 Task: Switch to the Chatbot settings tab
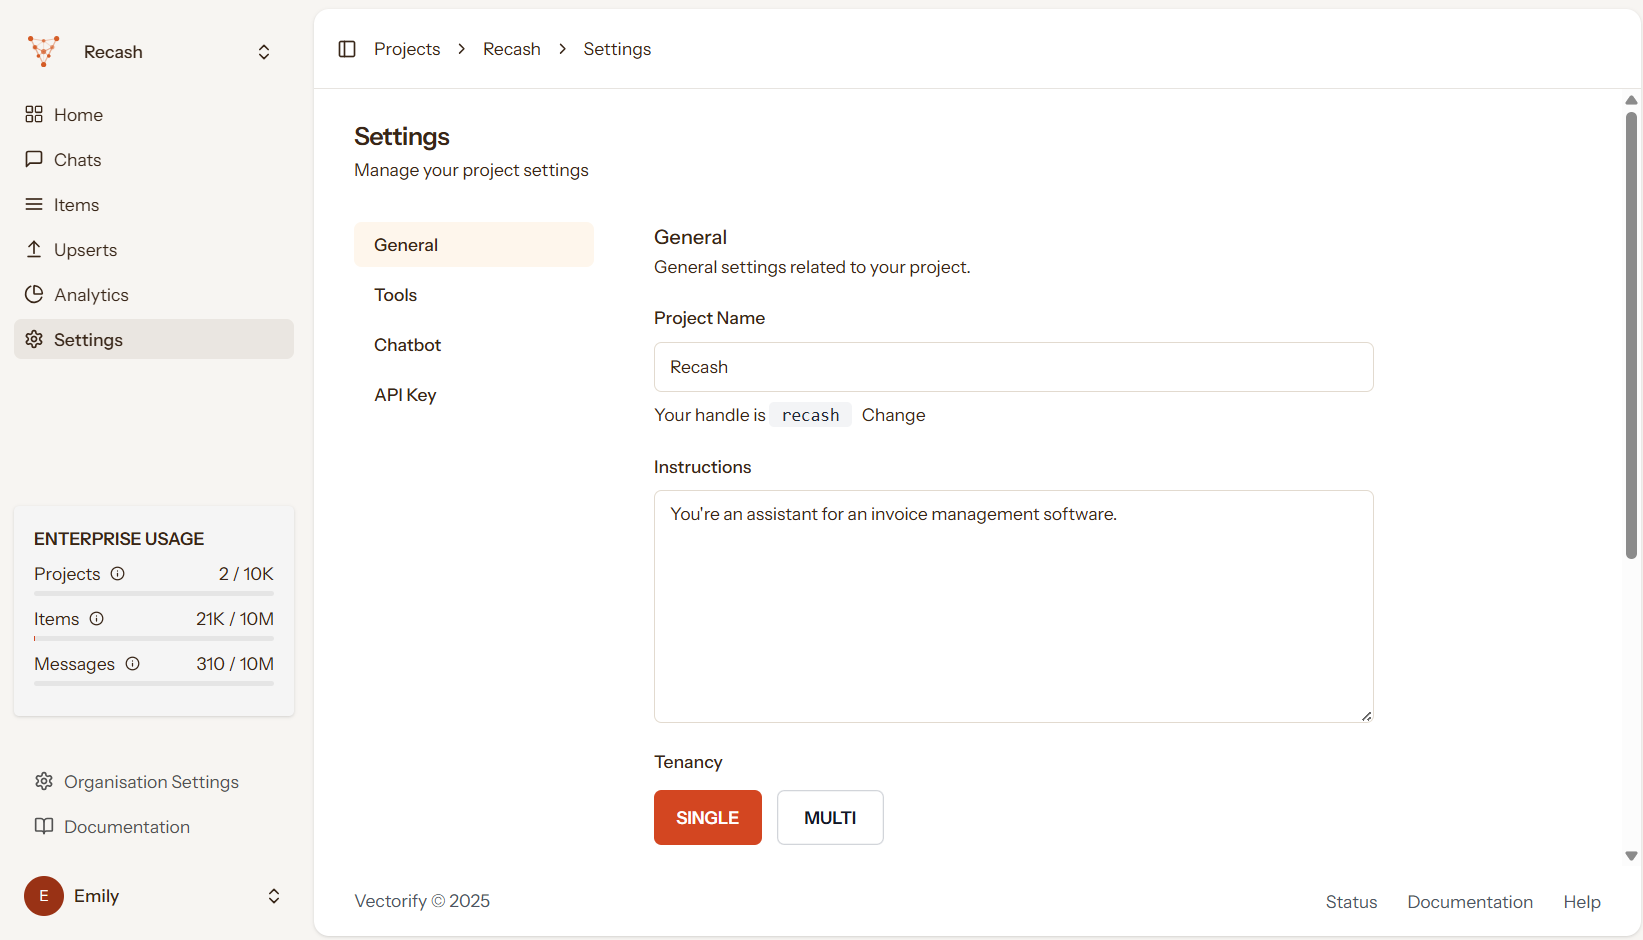[x=407, y=344]
